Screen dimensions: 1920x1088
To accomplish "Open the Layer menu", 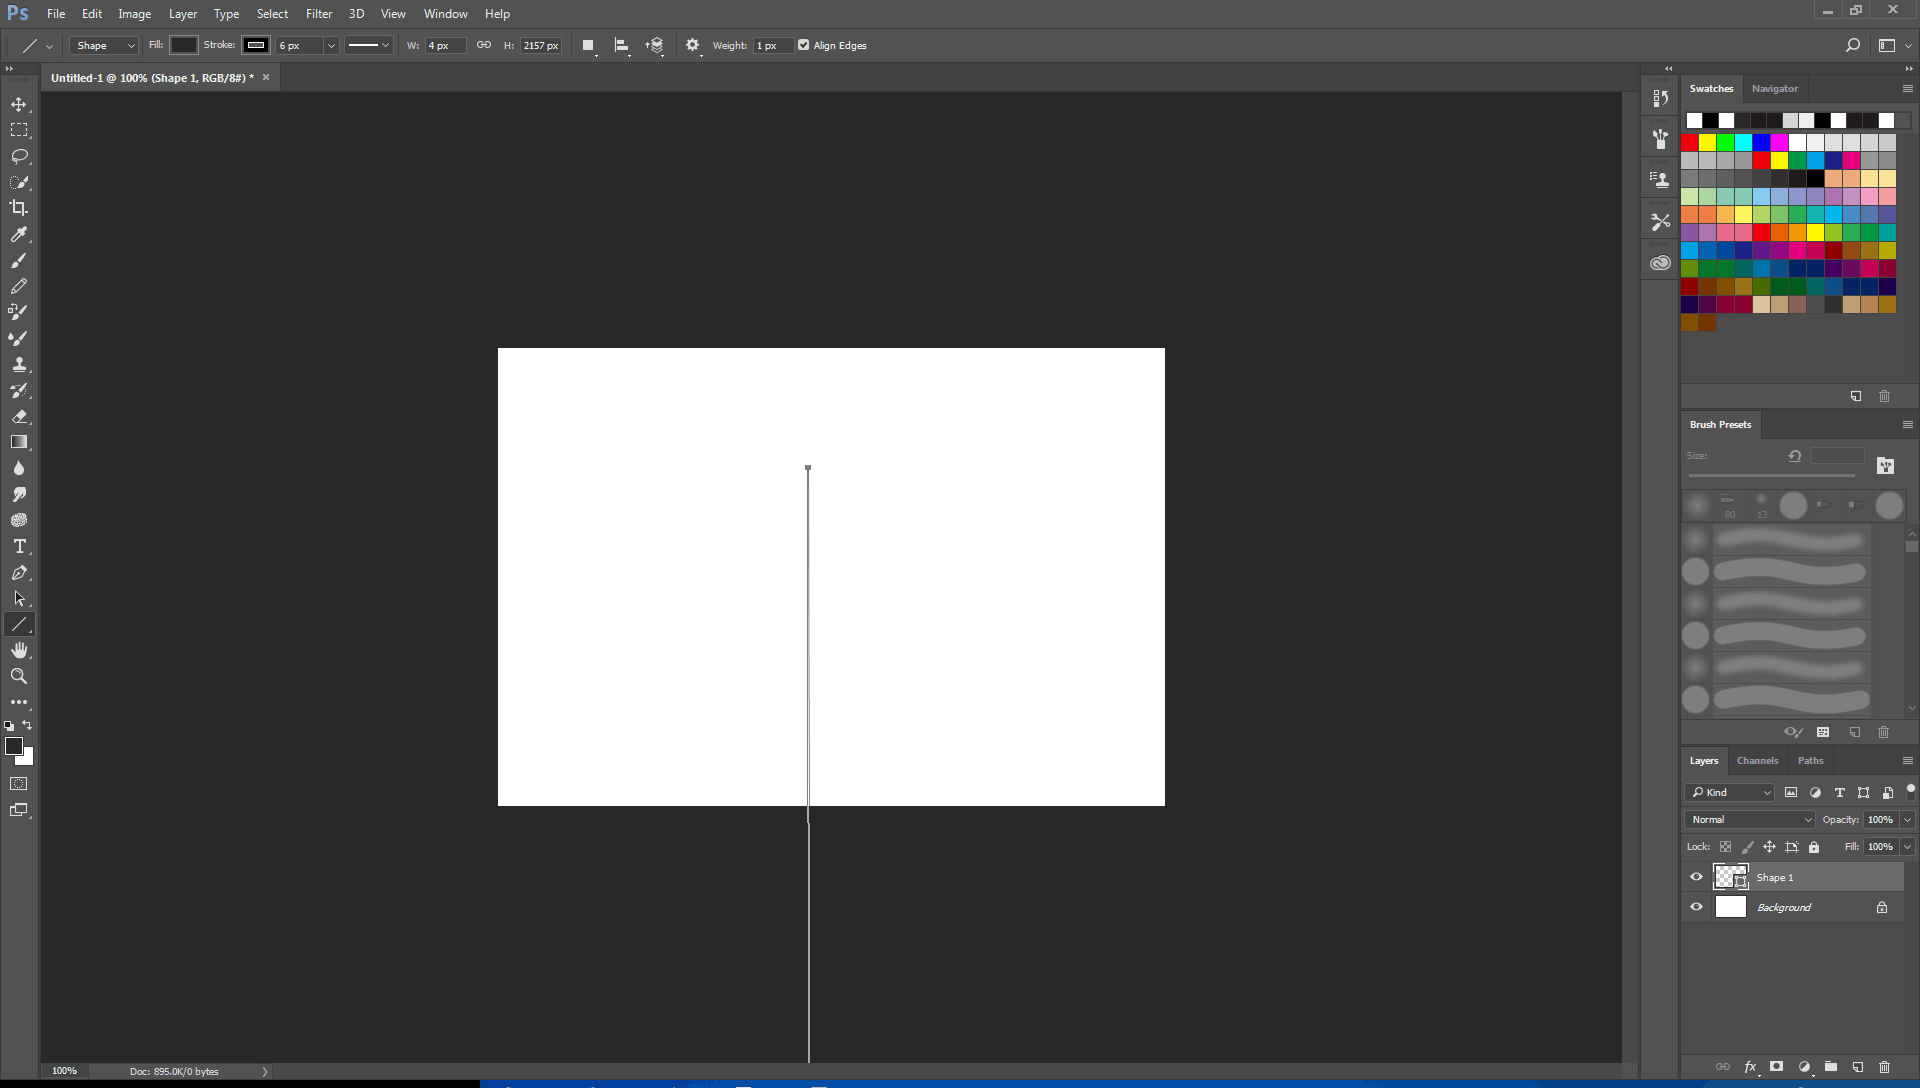I will coord(181,13).
